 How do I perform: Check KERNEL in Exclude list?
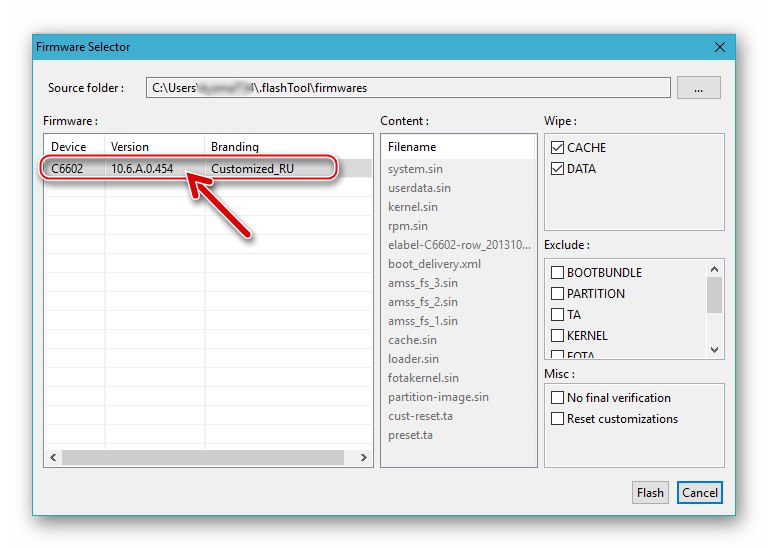557,335
